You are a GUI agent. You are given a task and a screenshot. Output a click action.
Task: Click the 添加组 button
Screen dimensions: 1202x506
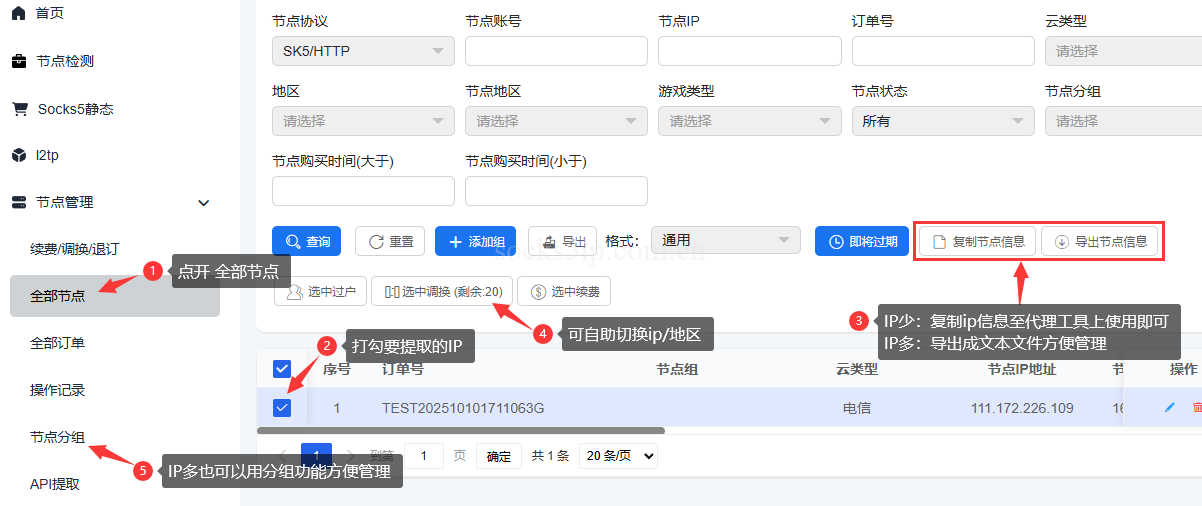(x=475, y=241)
